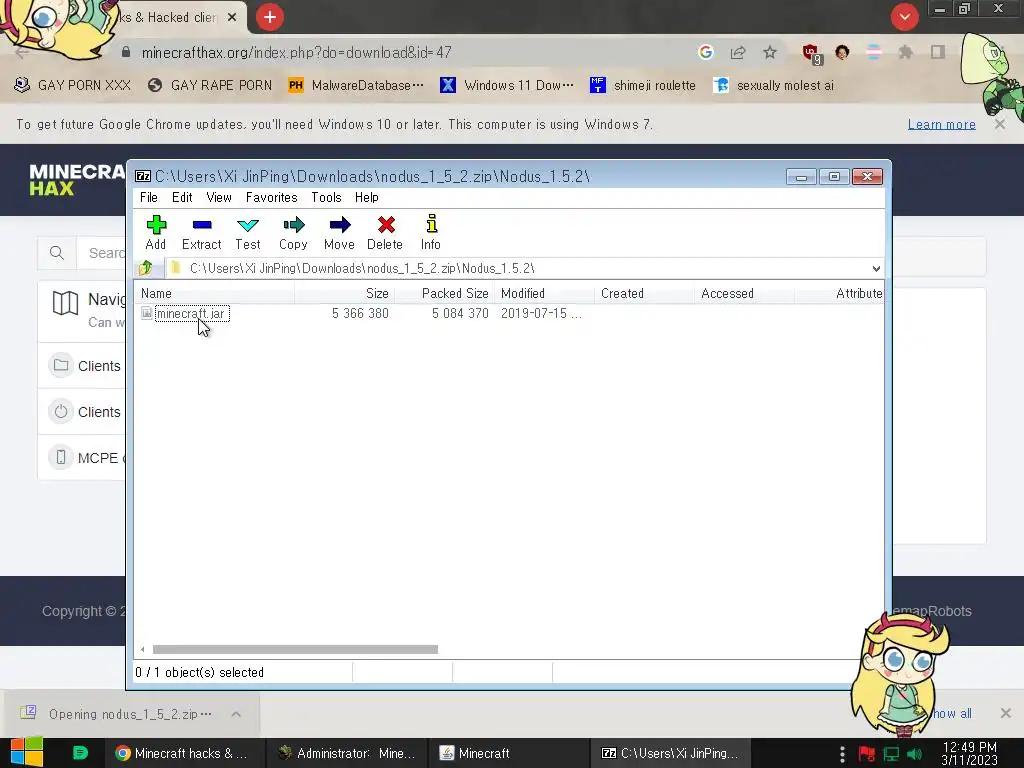Image resolution: width=1024 pixels, height=768 pixels.
Task: Click the Chrome address bar URL
Action: coord(296,52)
